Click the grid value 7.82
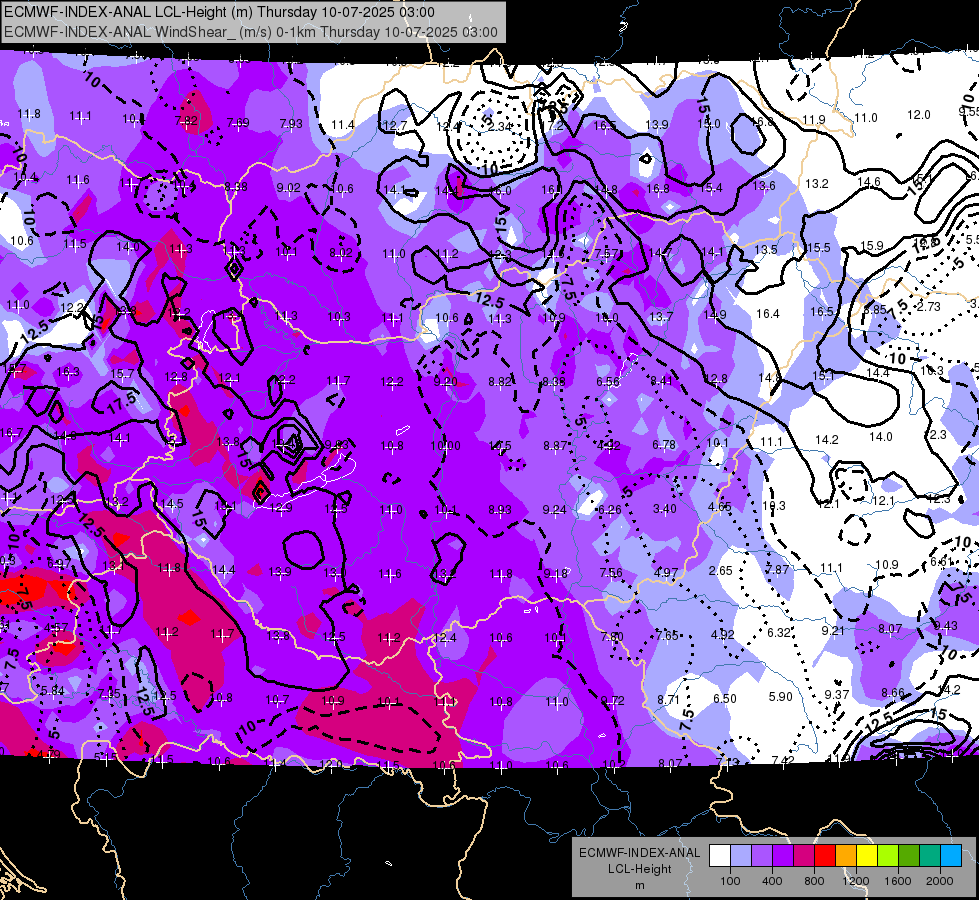 click(187, 121)
